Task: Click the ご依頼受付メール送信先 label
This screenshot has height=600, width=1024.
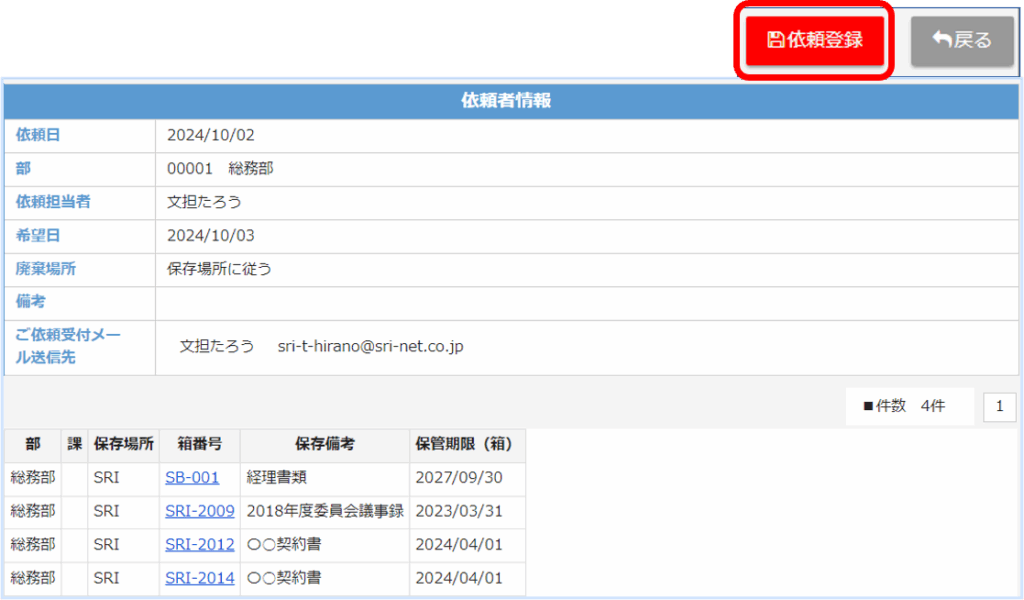Action: pos(68,346)
